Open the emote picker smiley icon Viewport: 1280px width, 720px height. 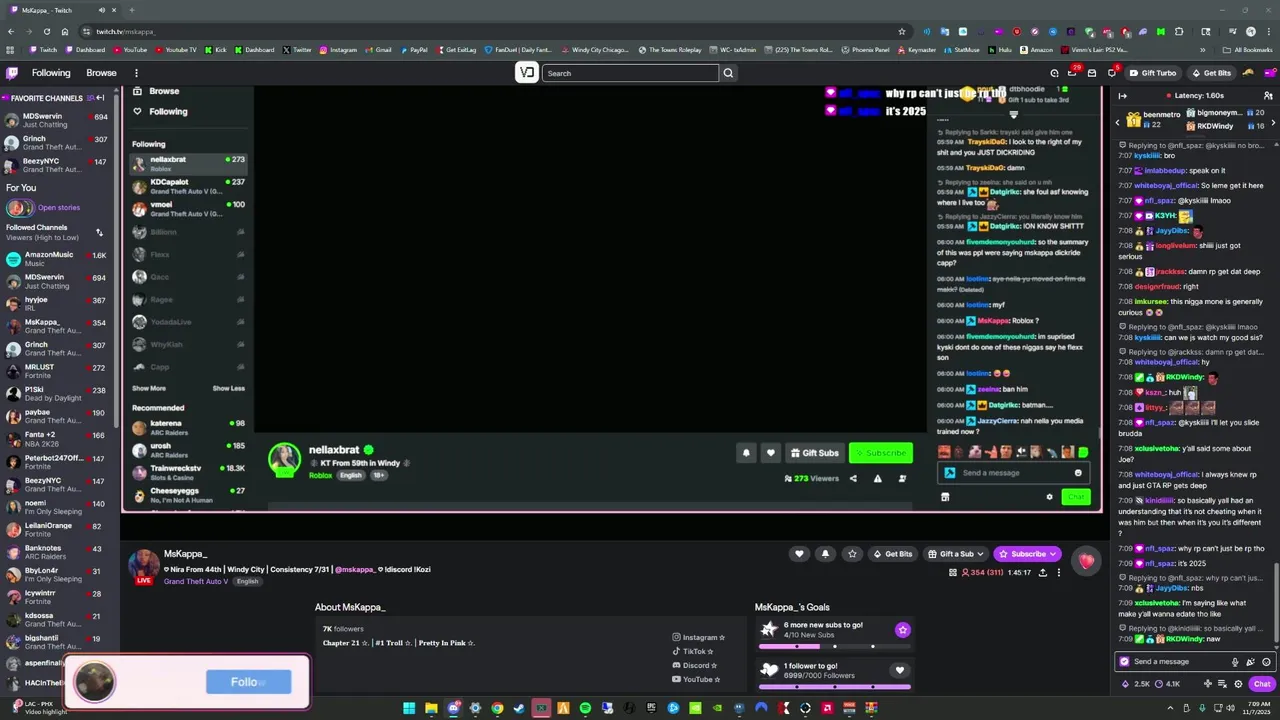tap(1266, 662)
